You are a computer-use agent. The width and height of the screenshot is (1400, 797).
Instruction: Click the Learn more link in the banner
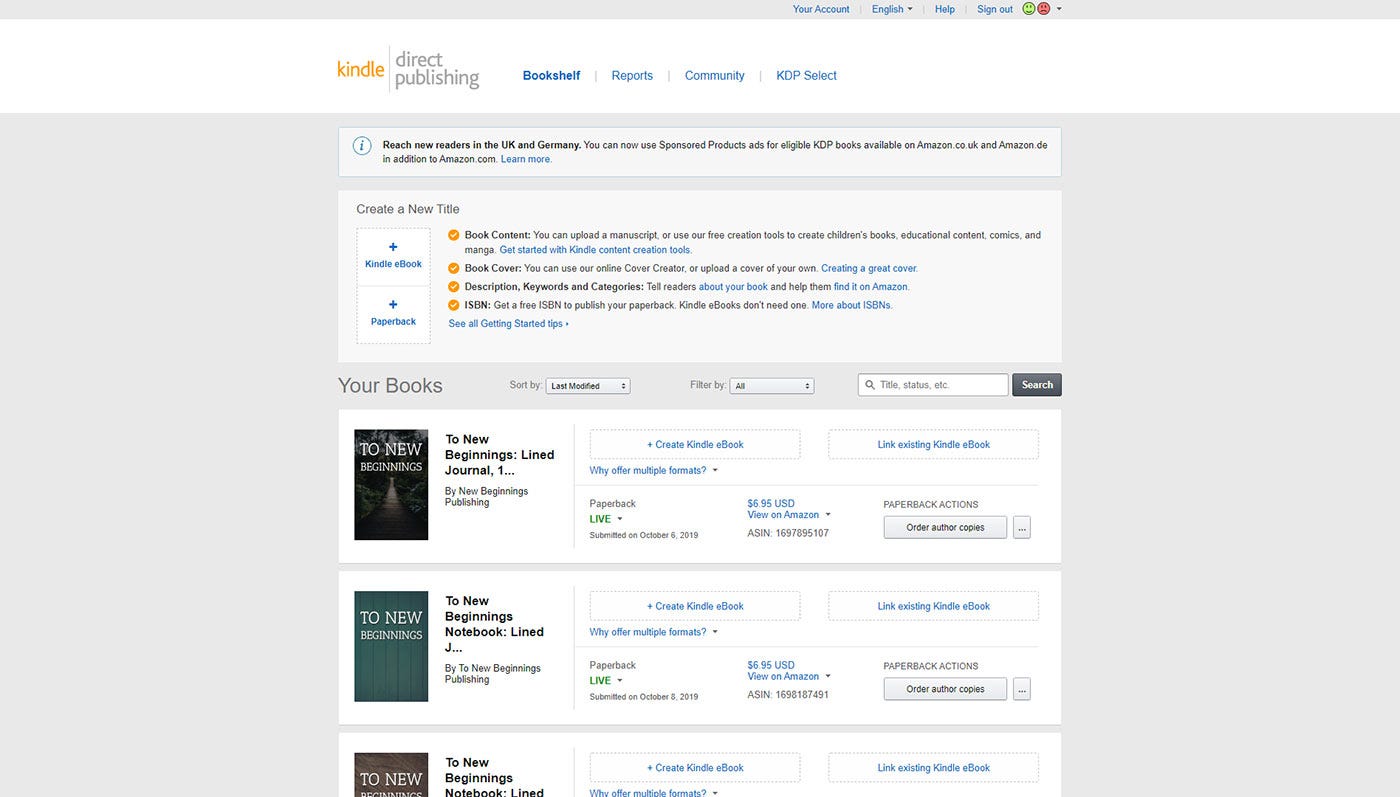526,159
